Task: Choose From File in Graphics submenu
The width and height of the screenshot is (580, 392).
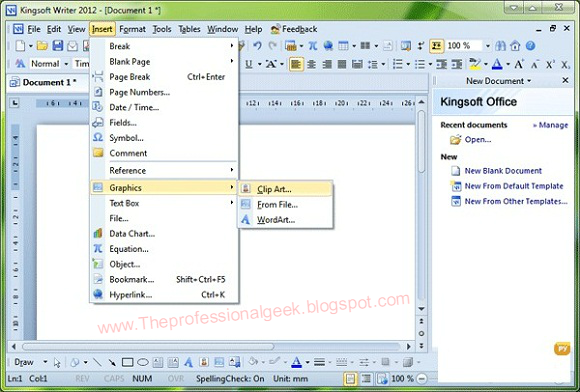Action: [285, 205]
